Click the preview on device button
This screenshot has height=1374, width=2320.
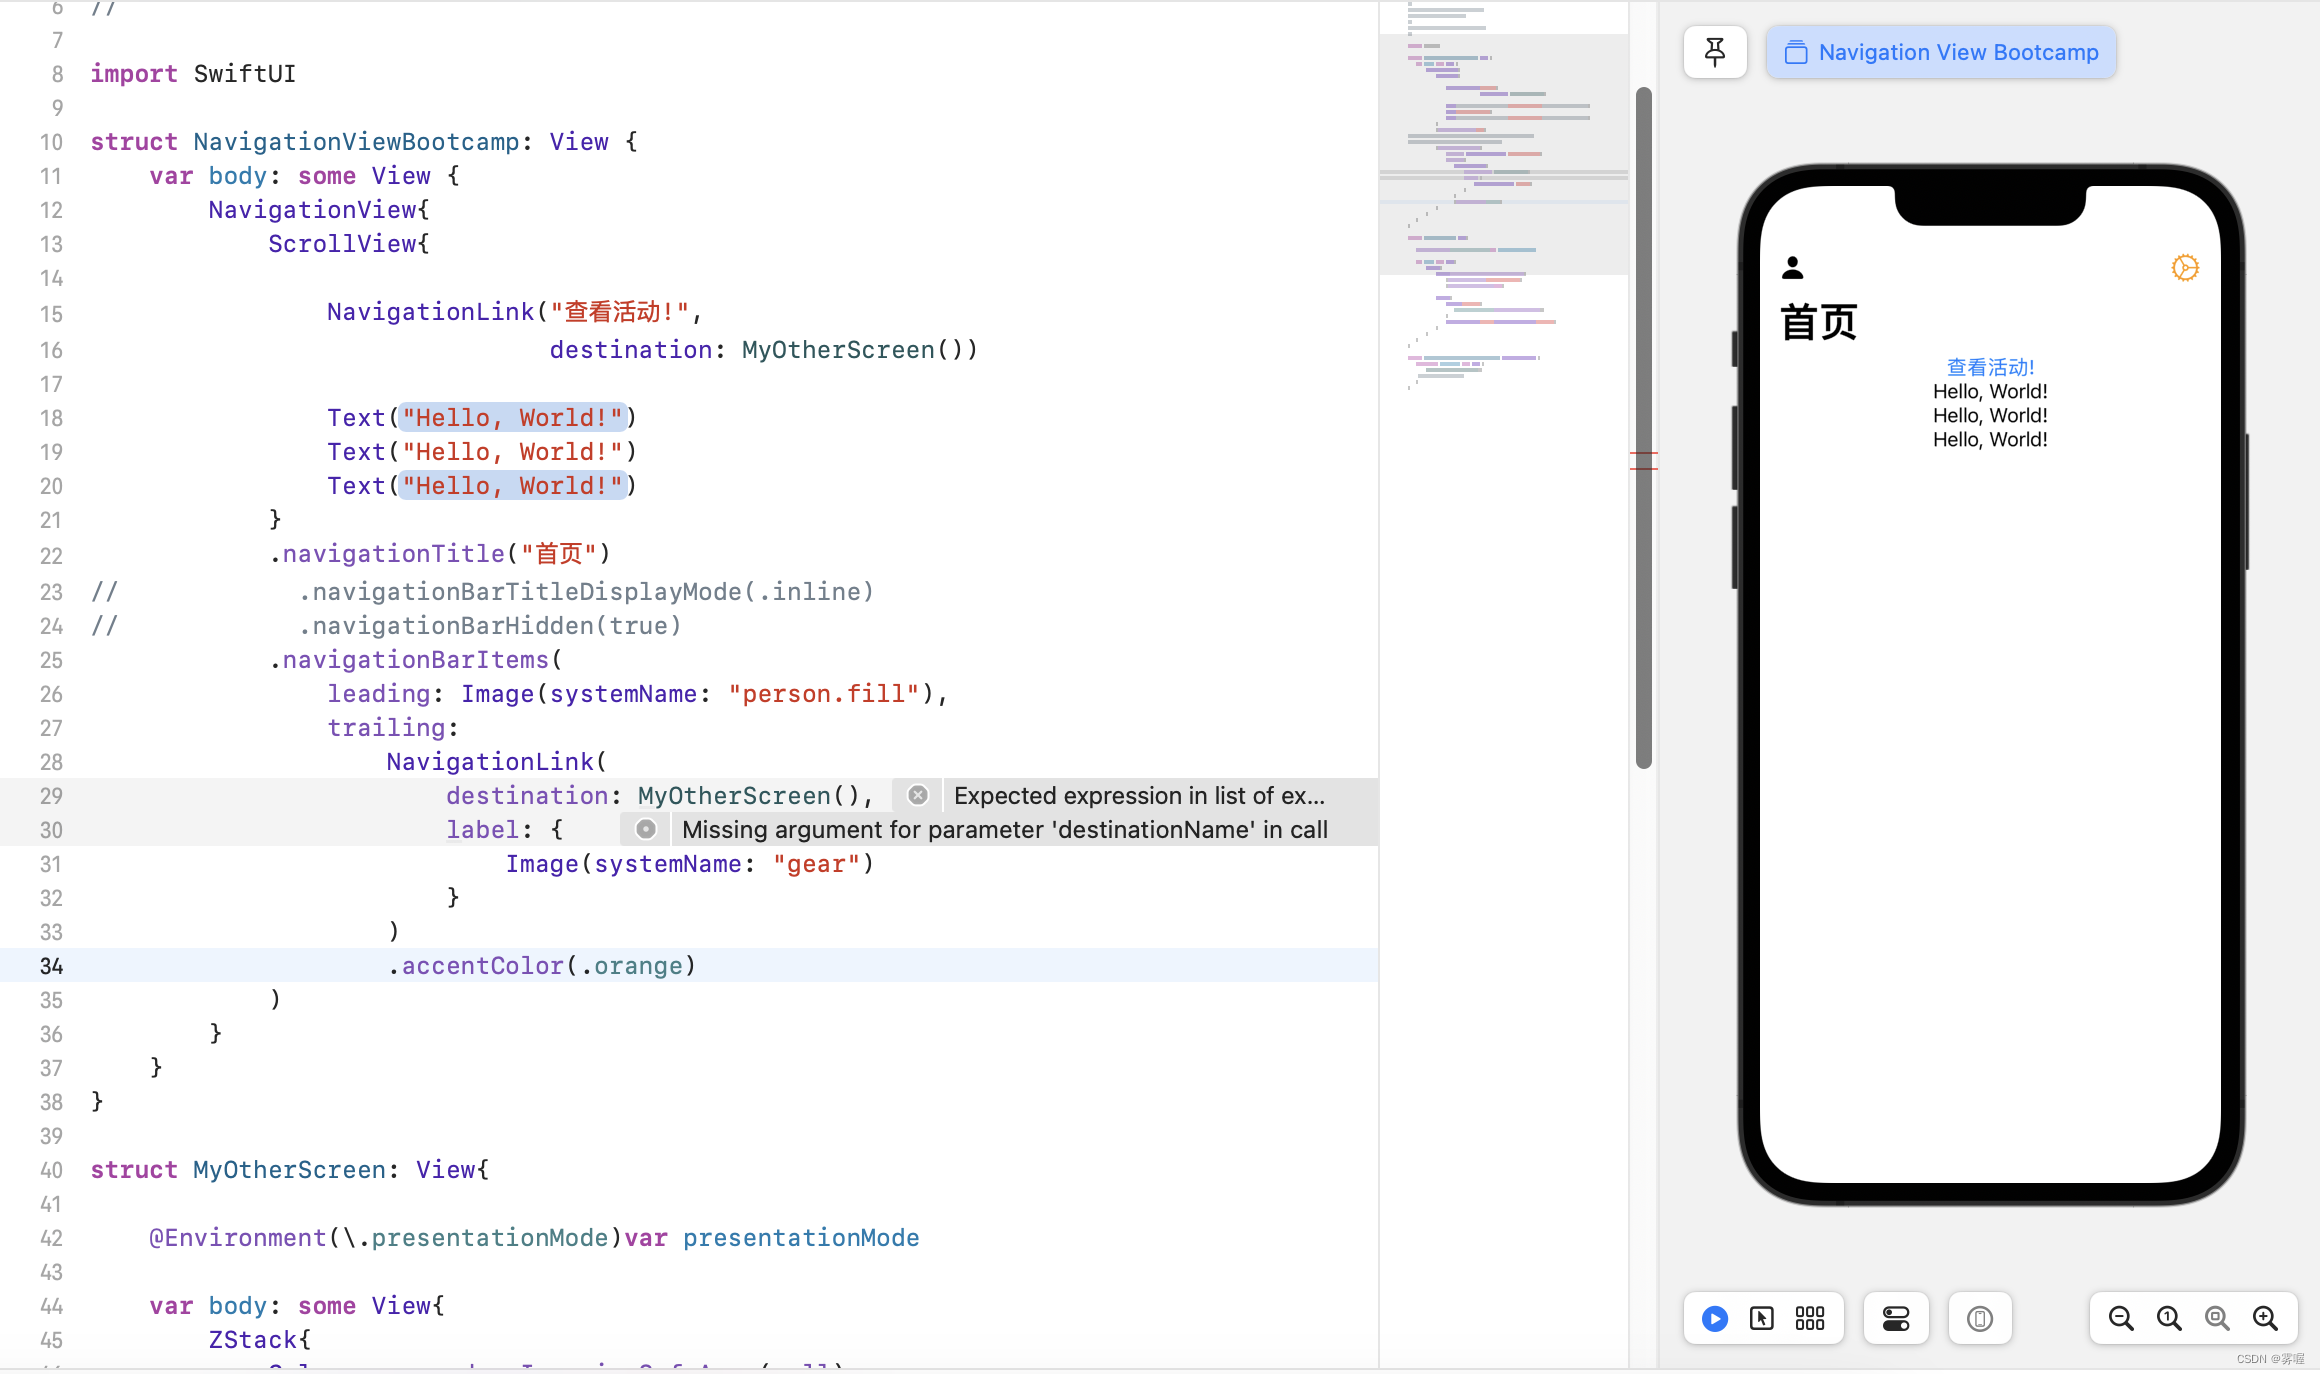1979,1318
